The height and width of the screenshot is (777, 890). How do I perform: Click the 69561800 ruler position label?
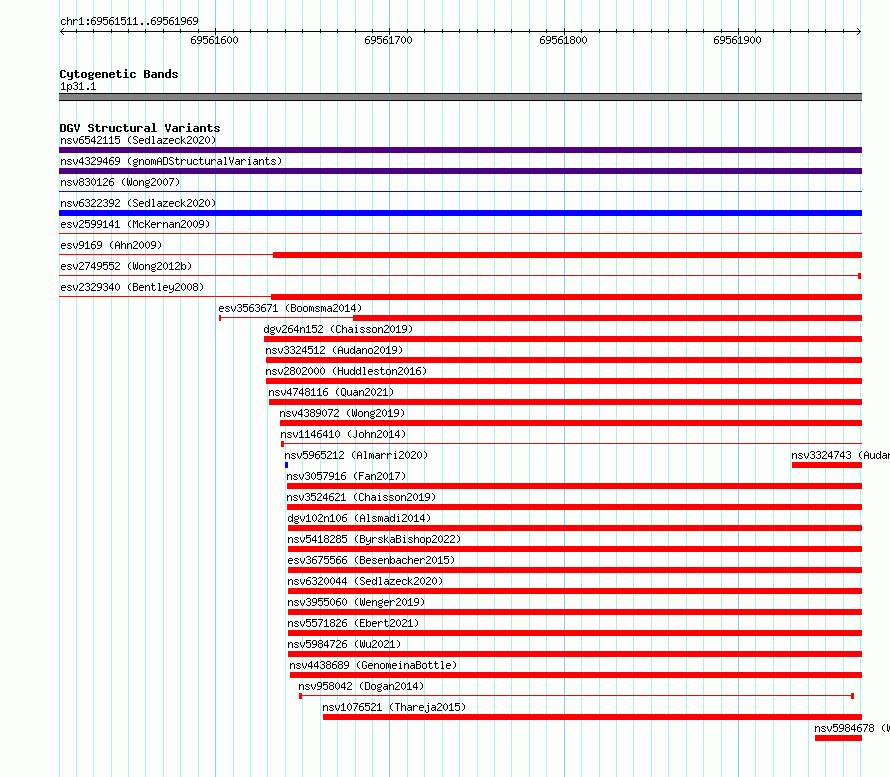(563, 40)
